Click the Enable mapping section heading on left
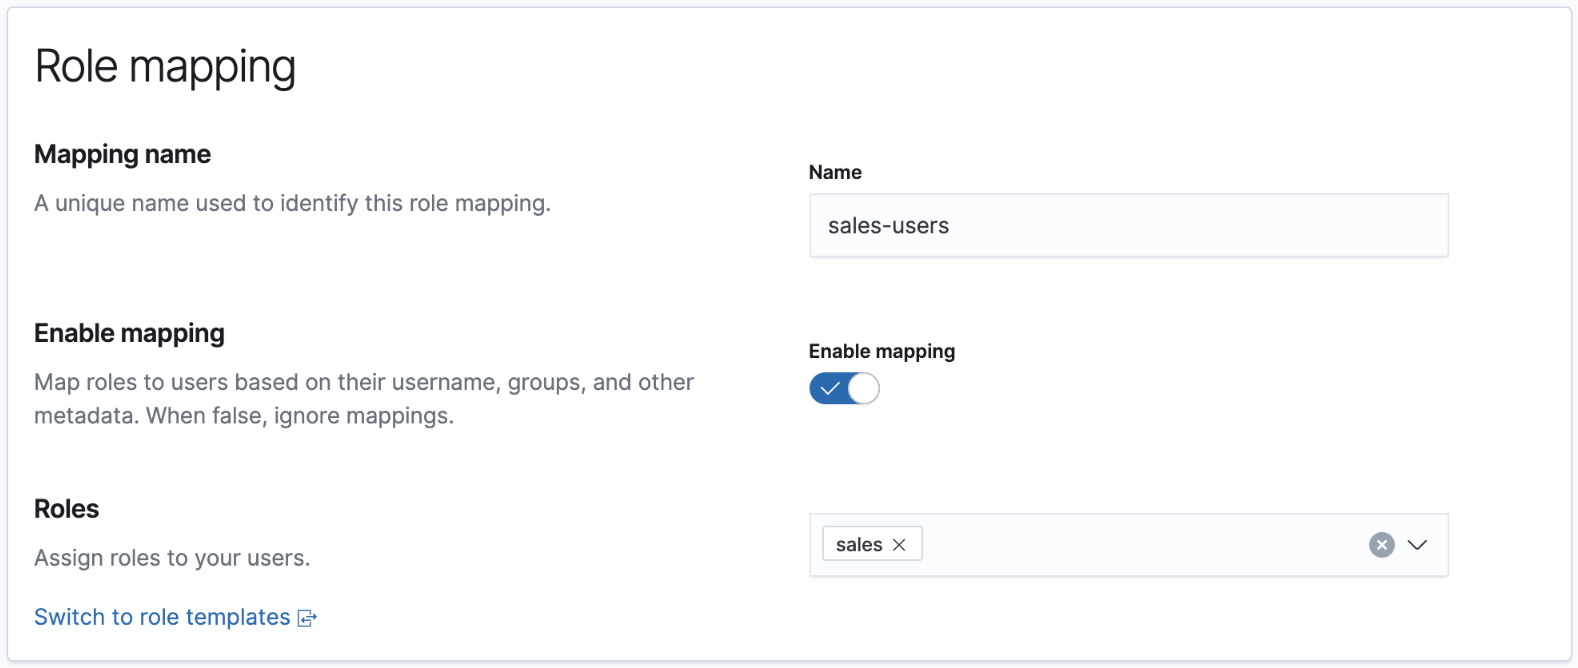1578x668 pixels. tap(129, 333)
